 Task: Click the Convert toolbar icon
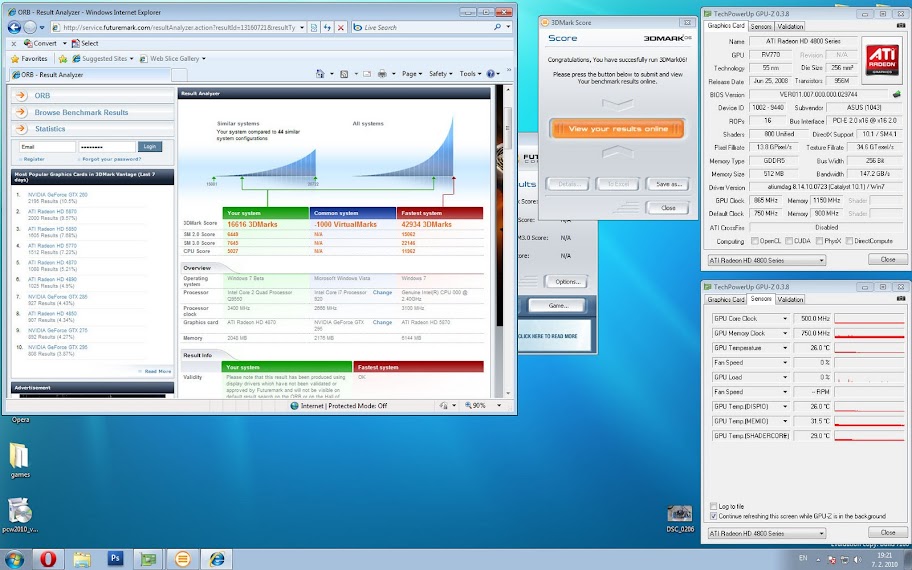pyautogui.click(x=41, y=43)
